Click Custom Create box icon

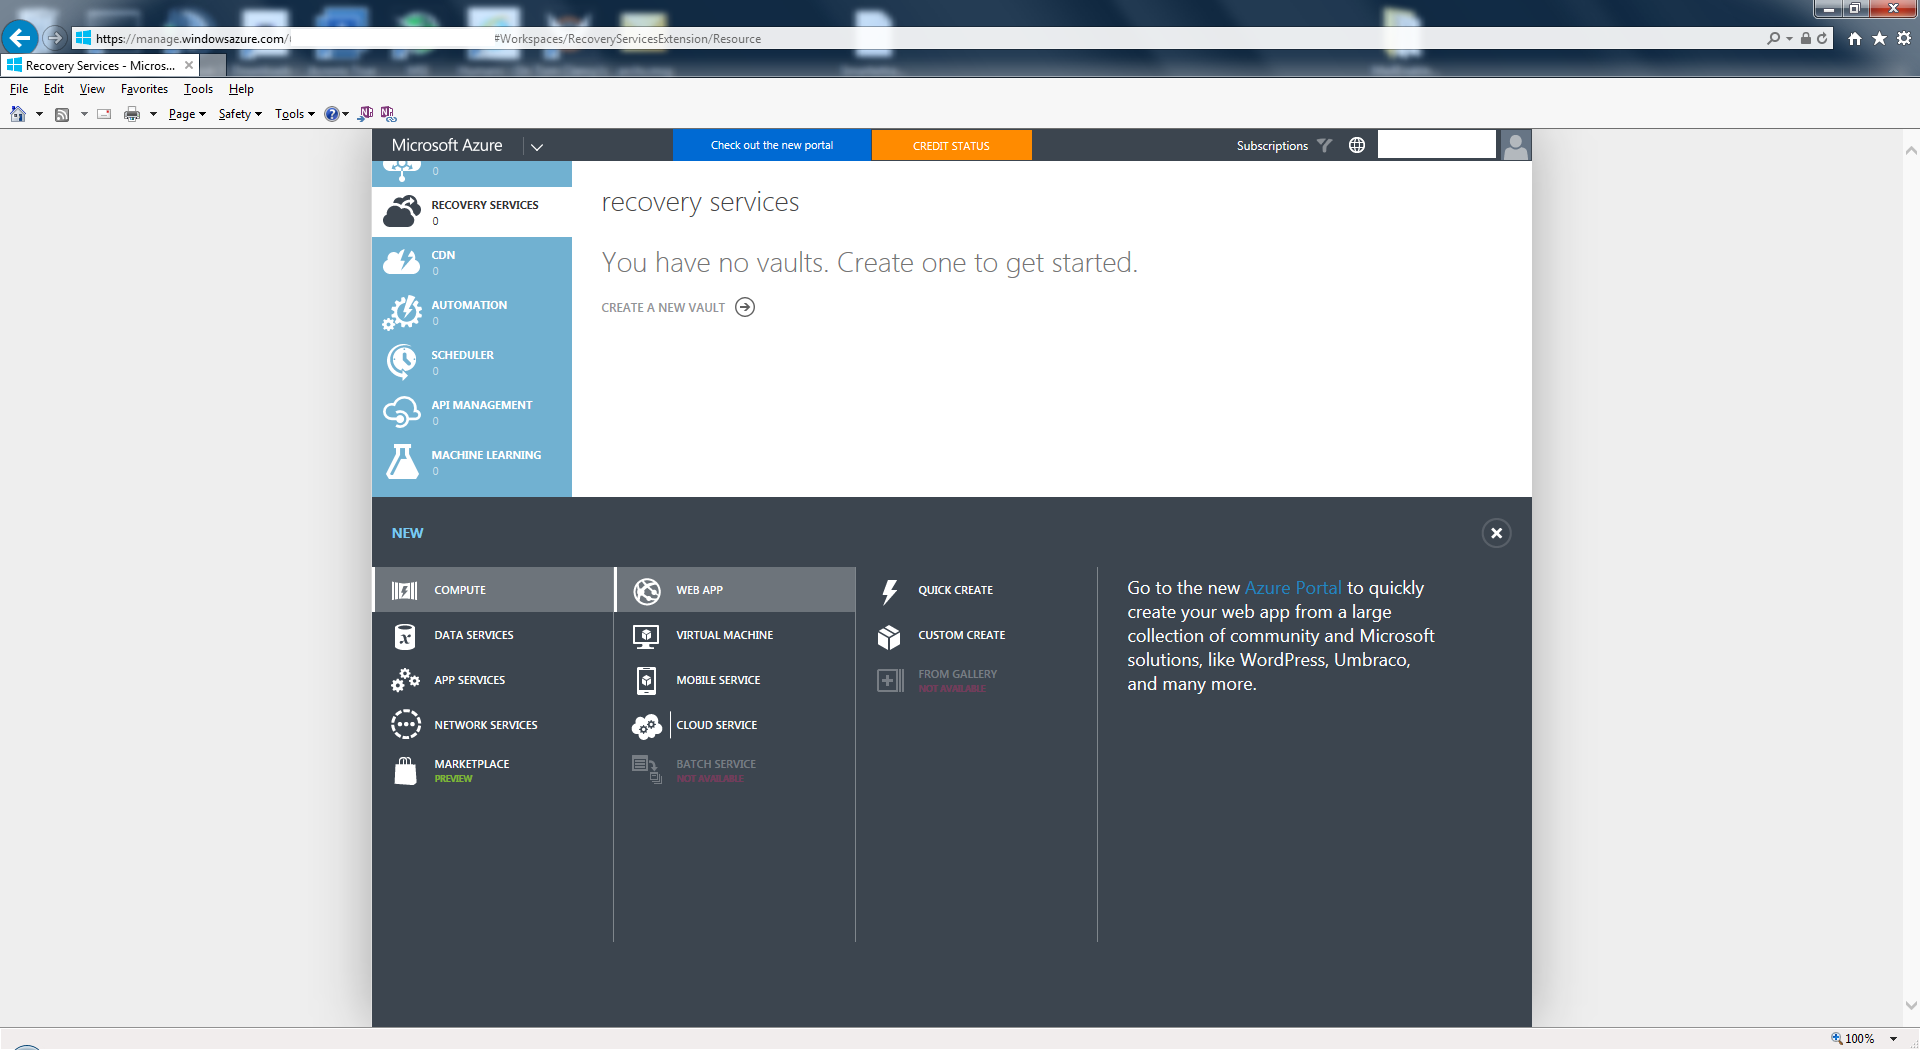(x=889, y=636)
